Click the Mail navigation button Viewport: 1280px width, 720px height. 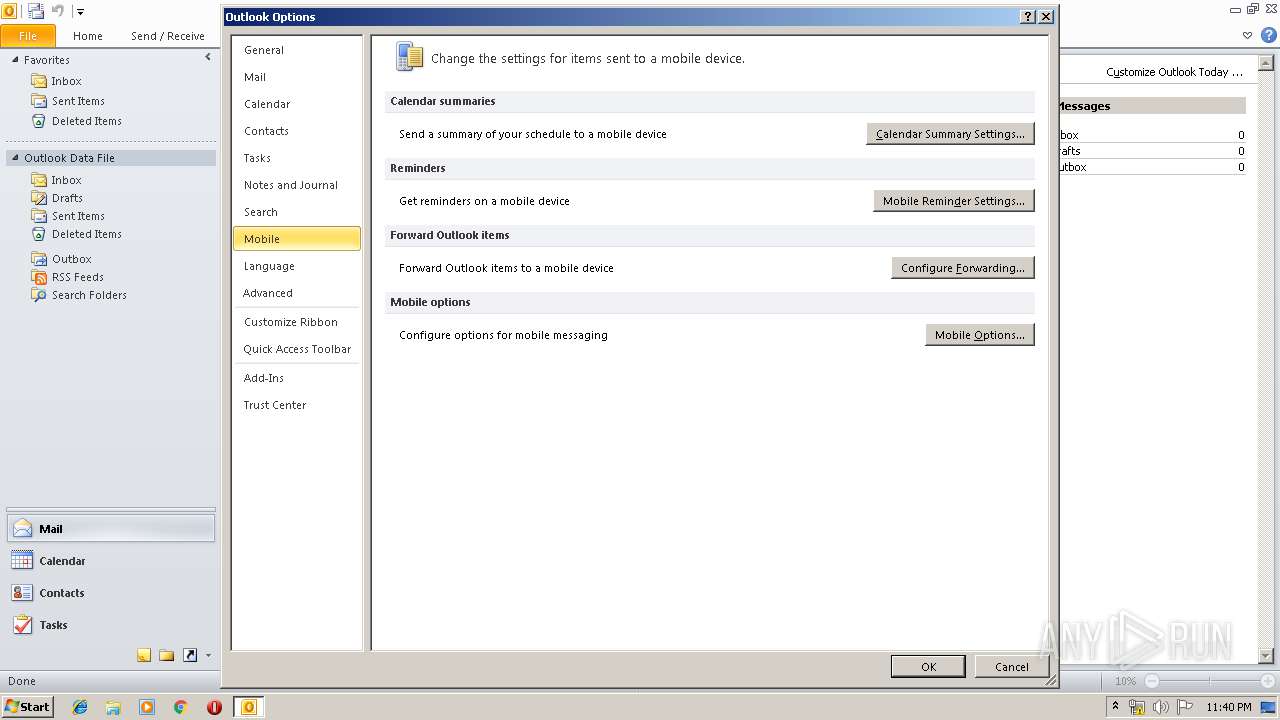click(x=111, y=529)
